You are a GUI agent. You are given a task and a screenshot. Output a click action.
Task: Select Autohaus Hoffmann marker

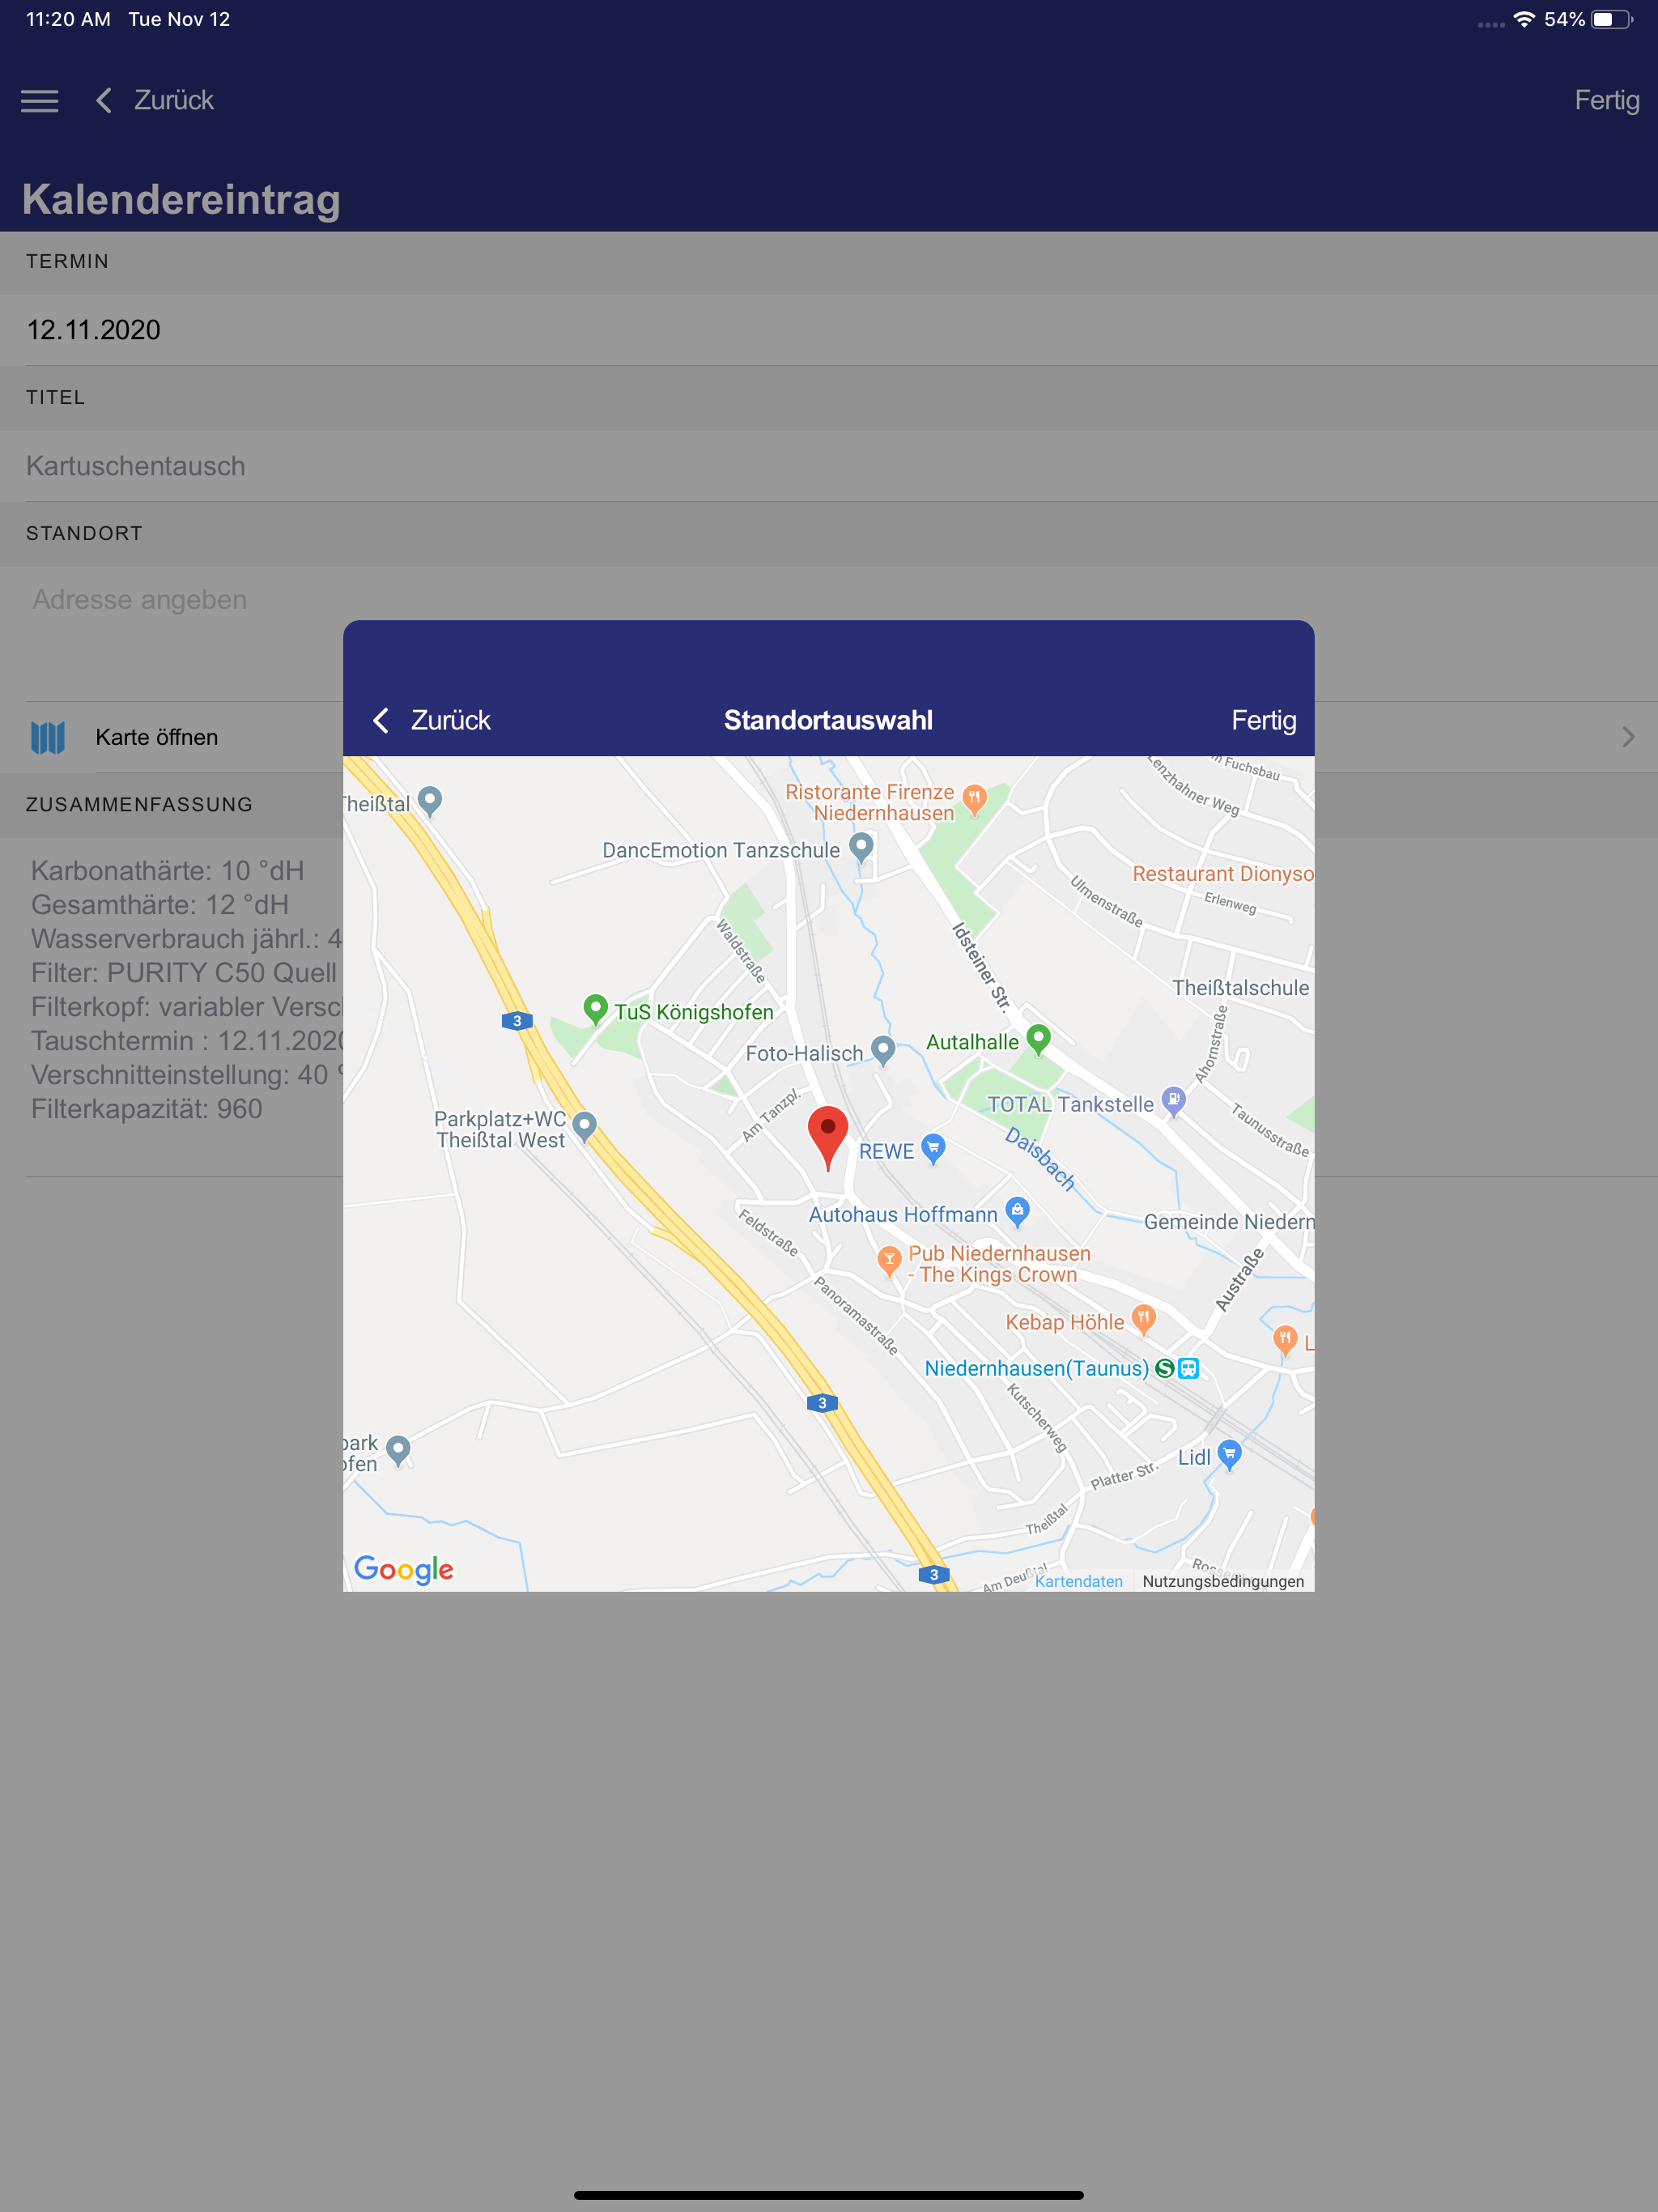1017,1211
